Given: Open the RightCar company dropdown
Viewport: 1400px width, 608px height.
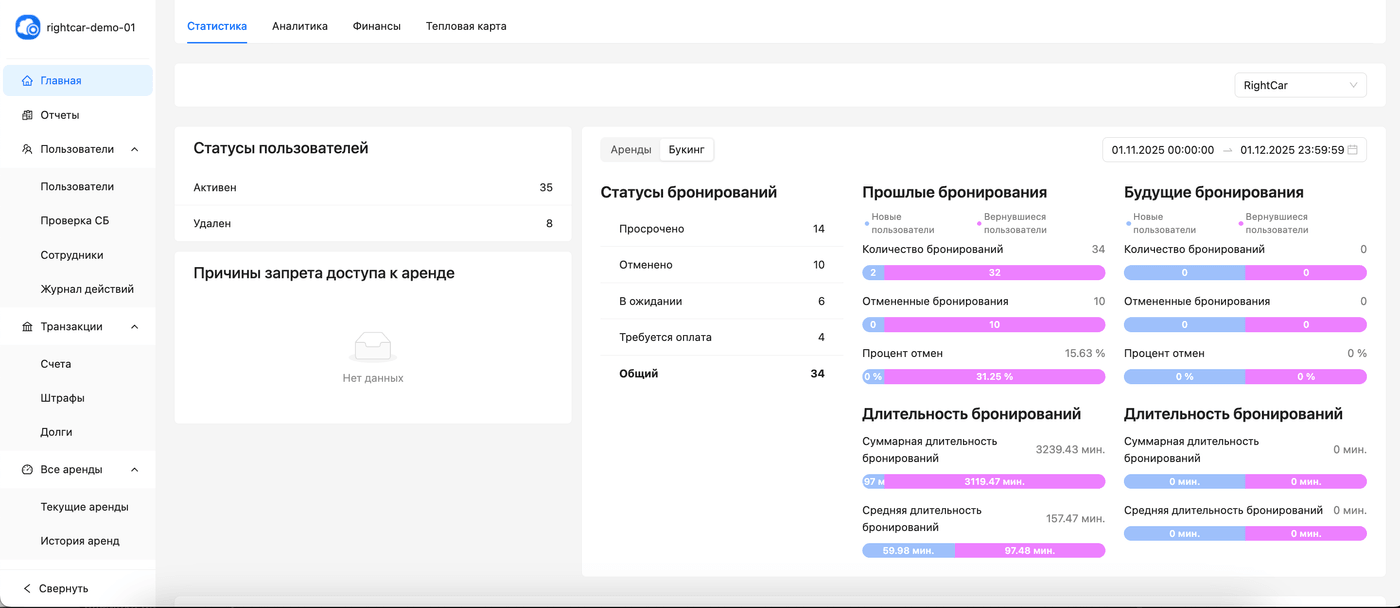Looking at the screenshot, I should (1300, 85).
